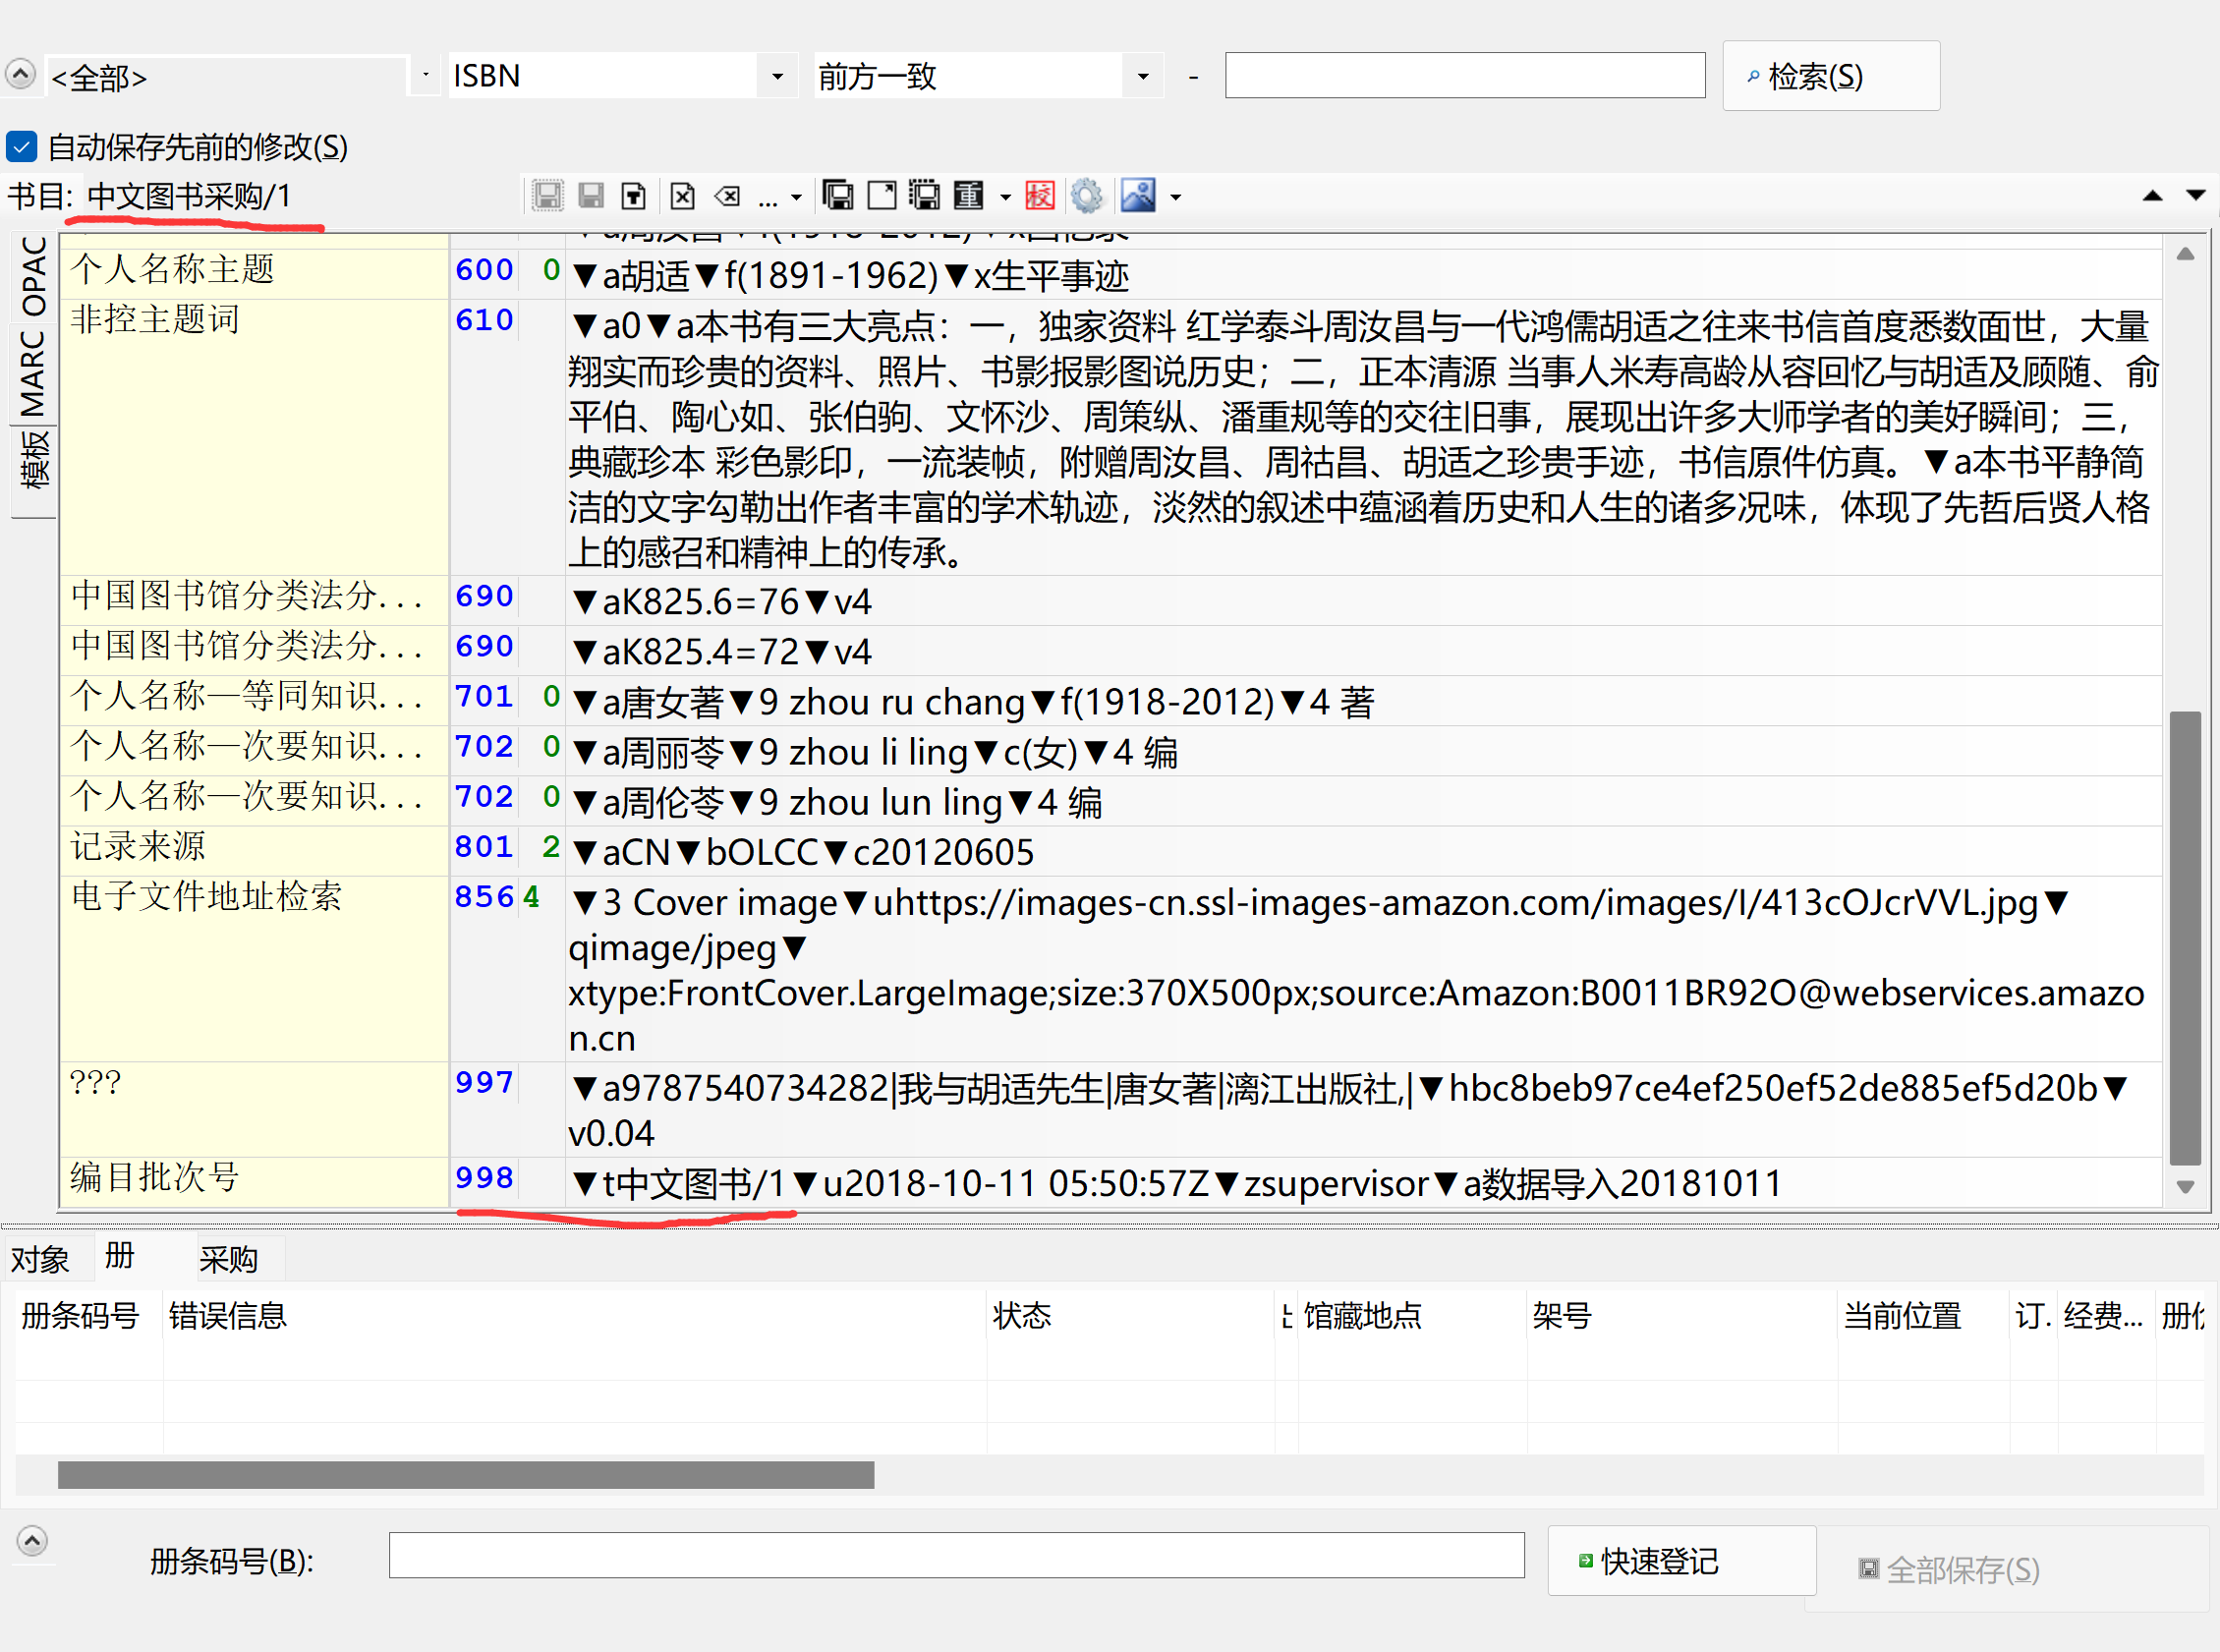Screen dimensions: 2220x1652
Task: Open the ISBN search field dropdown
Action: click(x=777, y=77)
